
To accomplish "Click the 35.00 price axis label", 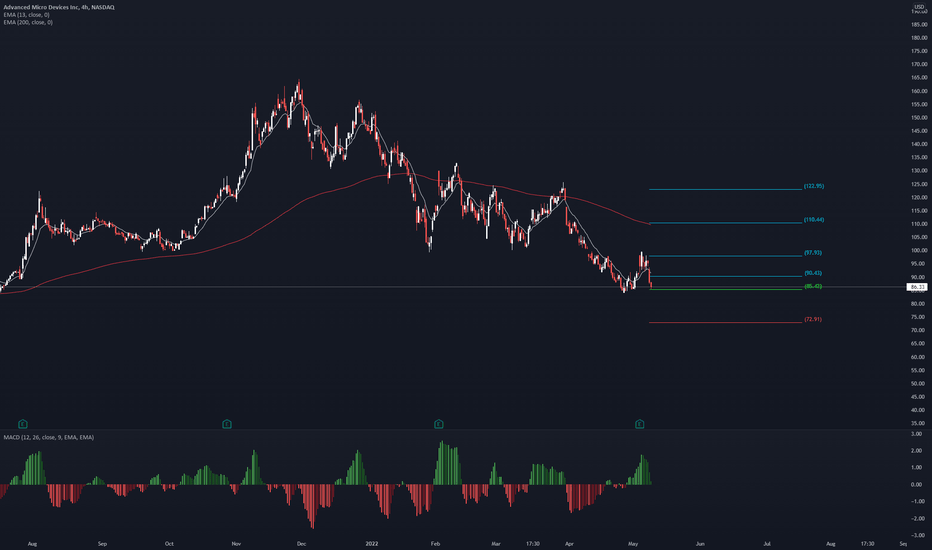I will (x=919, y=424).
